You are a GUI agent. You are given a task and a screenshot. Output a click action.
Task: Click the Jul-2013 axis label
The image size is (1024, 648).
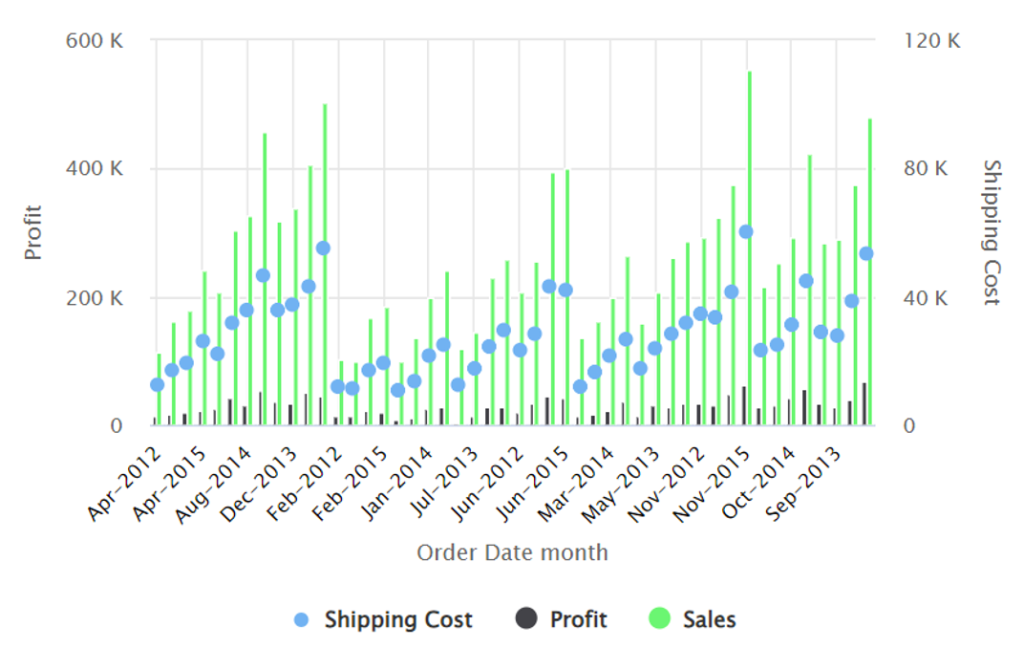click(x=445, y=481)
